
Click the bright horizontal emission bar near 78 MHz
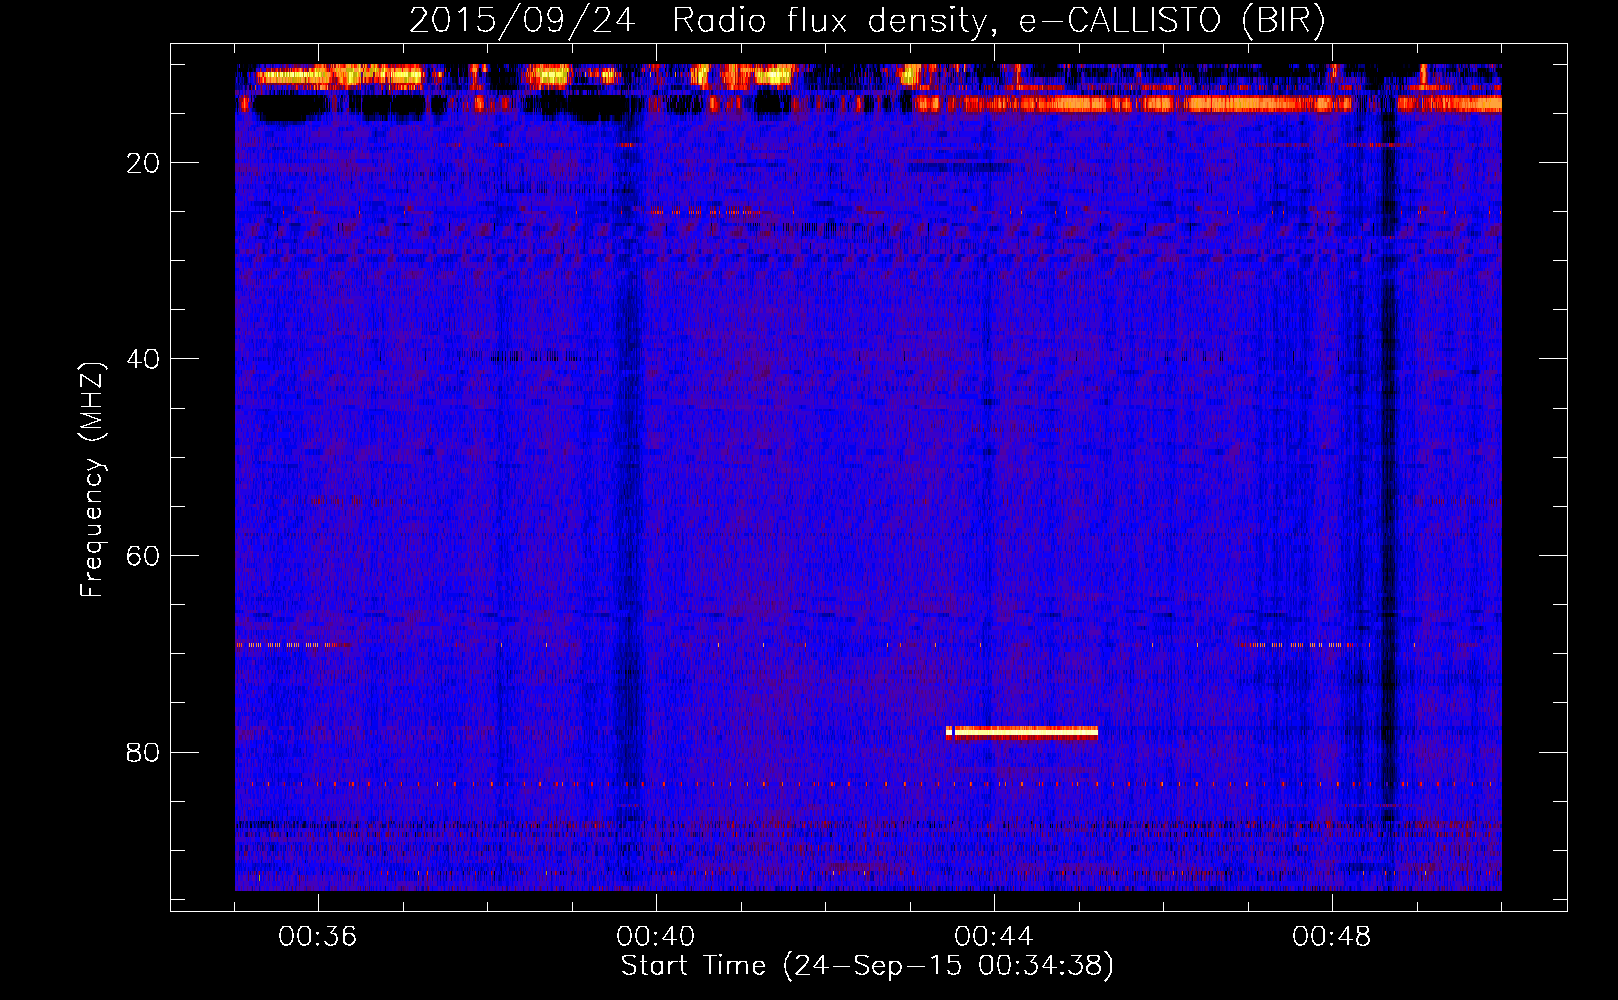1022,732
